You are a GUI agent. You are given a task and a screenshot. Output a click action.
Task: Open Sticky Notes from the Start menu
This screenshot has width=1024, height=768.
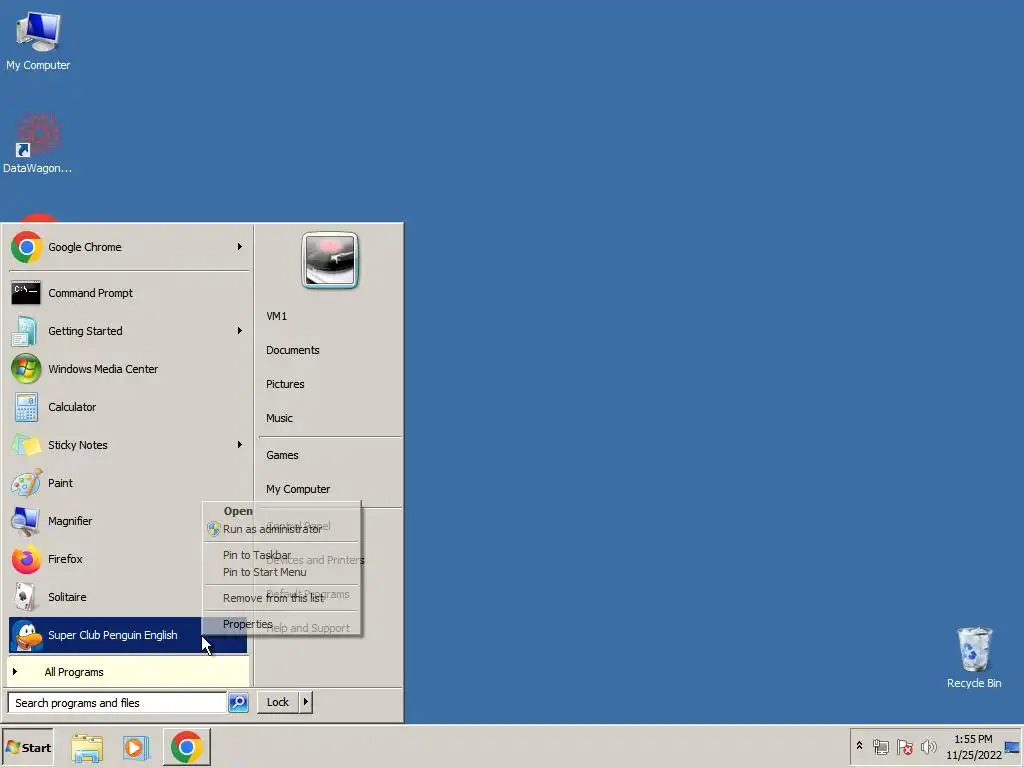(x=128, y=445)
